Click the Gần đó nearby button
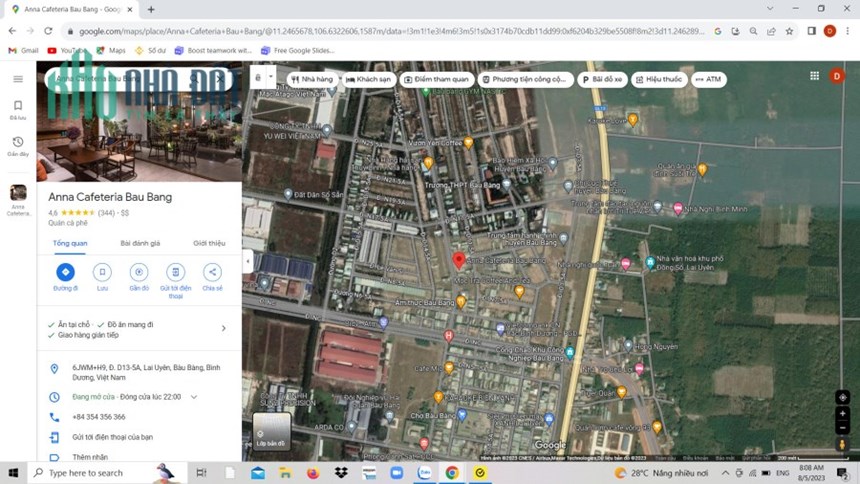This screenshot has width=860, height=484. click(x=139, y=277)
